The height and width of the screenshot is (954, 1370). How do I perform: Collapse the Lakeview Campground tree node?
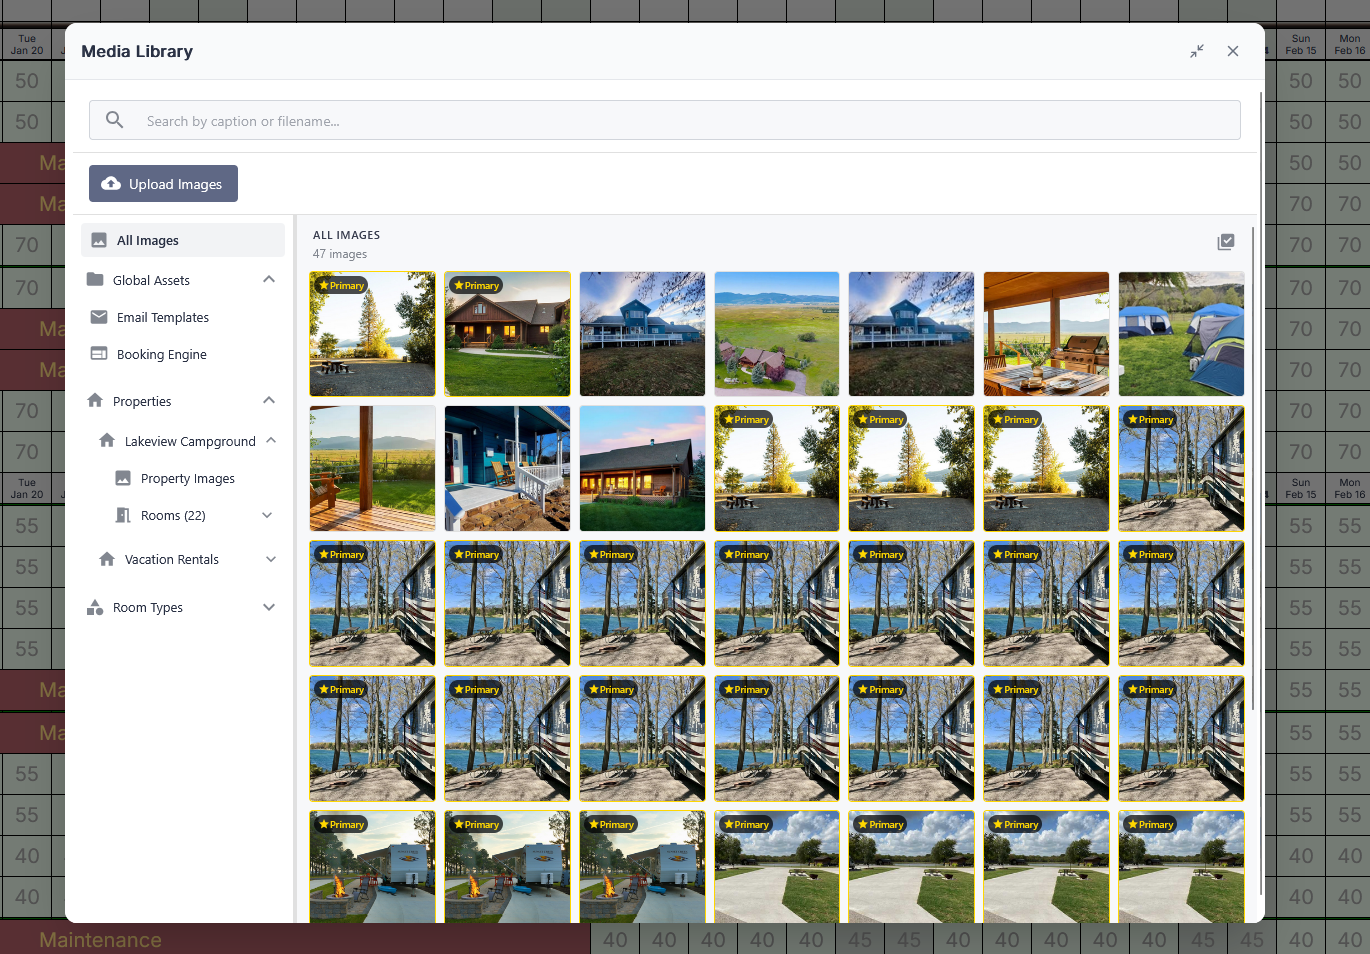tap(271, 441)
